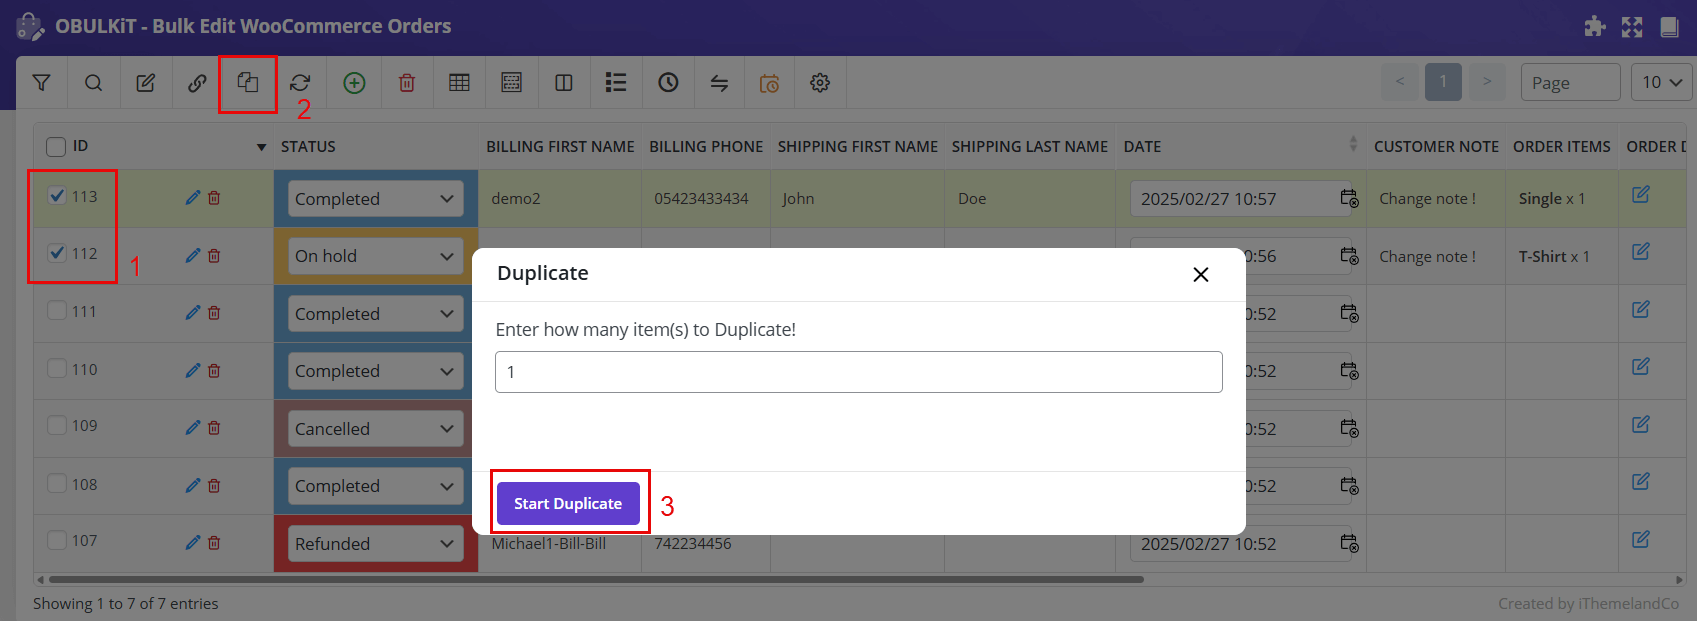
Task: Click the BILLING FIRST NAME header
Action: pyautogui.click(x=560, y=147)
